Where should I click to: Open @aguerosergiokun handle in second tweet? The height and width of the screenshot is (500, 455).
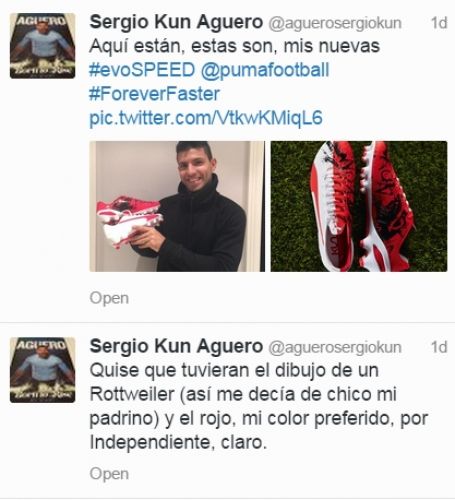coord(335,348)
